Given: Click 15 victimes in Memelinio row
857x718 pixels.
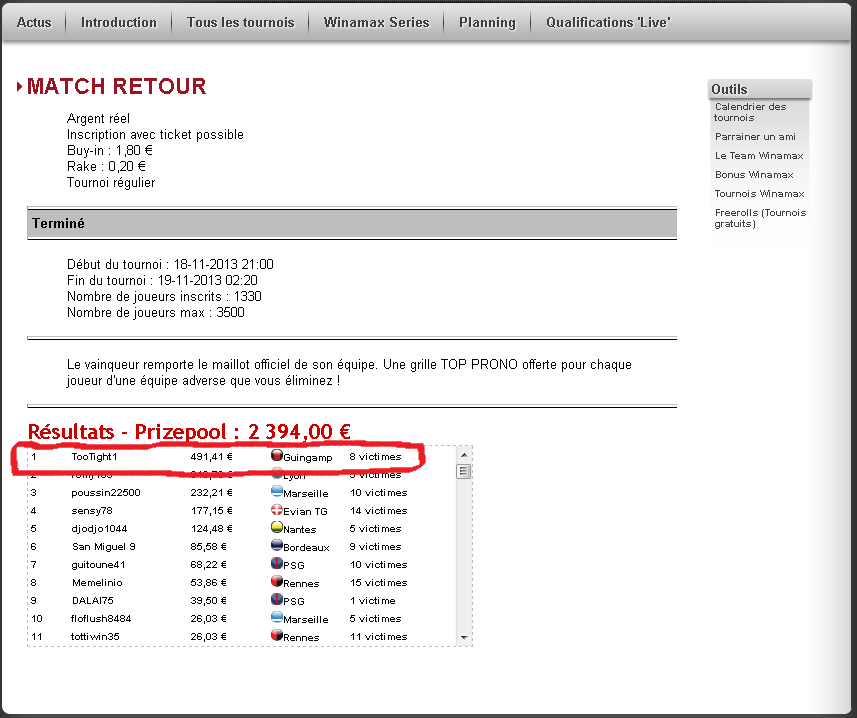Looking at the screenshot, I should (x=379, y=583).
